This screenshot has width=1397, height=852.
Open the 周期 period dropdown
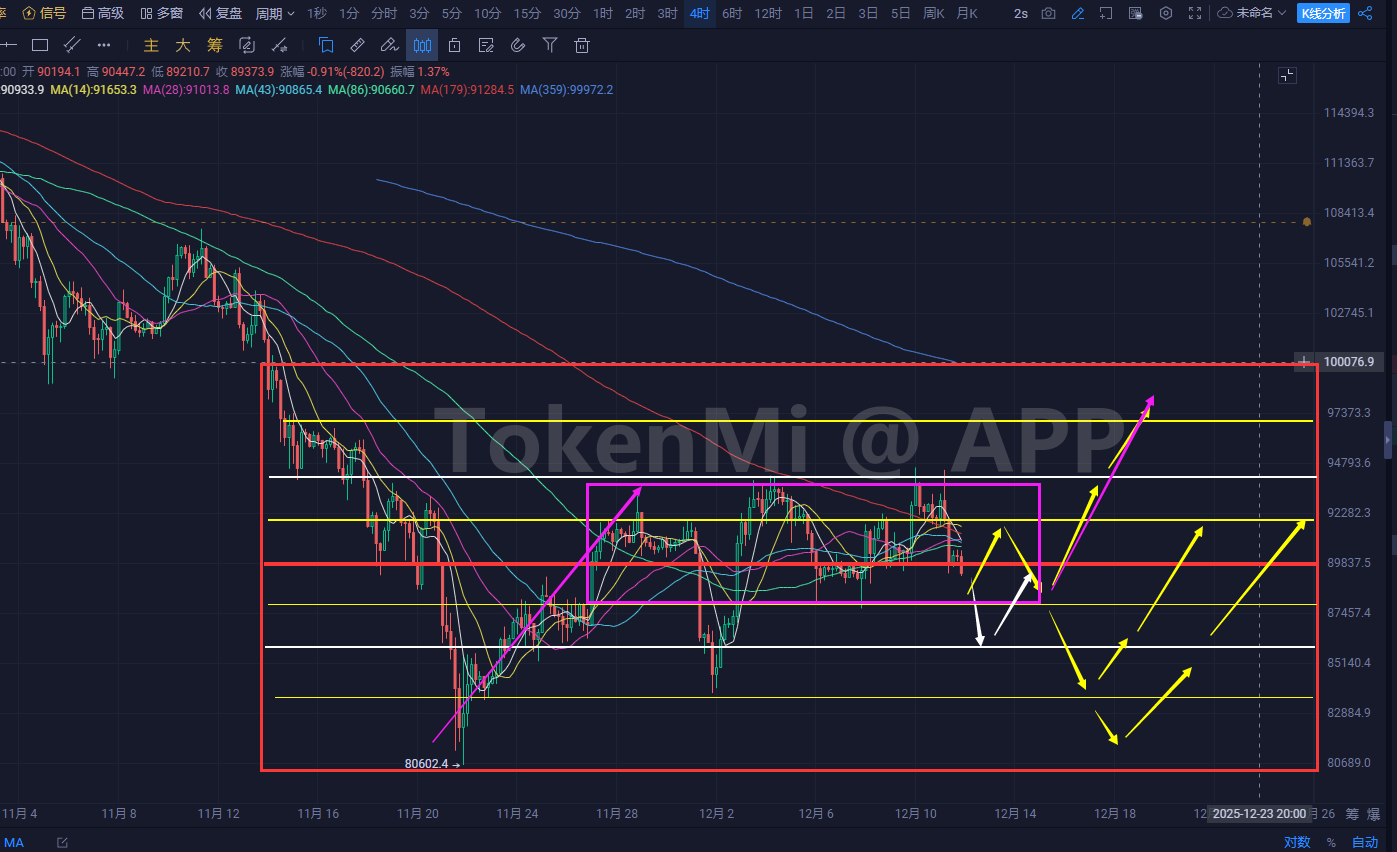click(x=275, y=13)
